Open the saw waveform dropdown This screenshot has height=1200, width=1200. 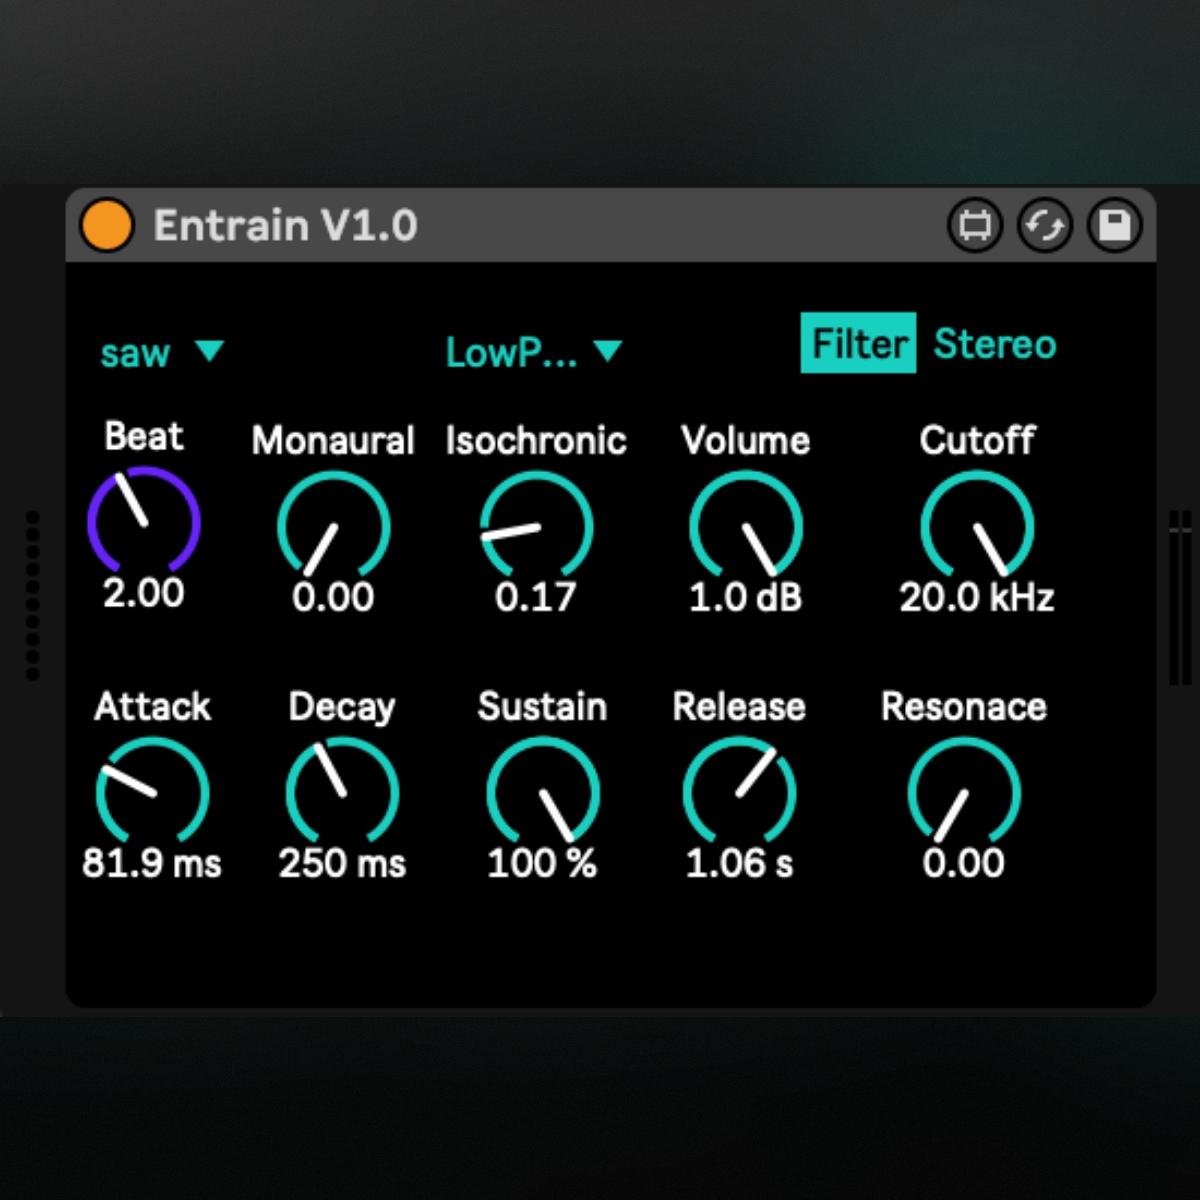pos(162,352)
